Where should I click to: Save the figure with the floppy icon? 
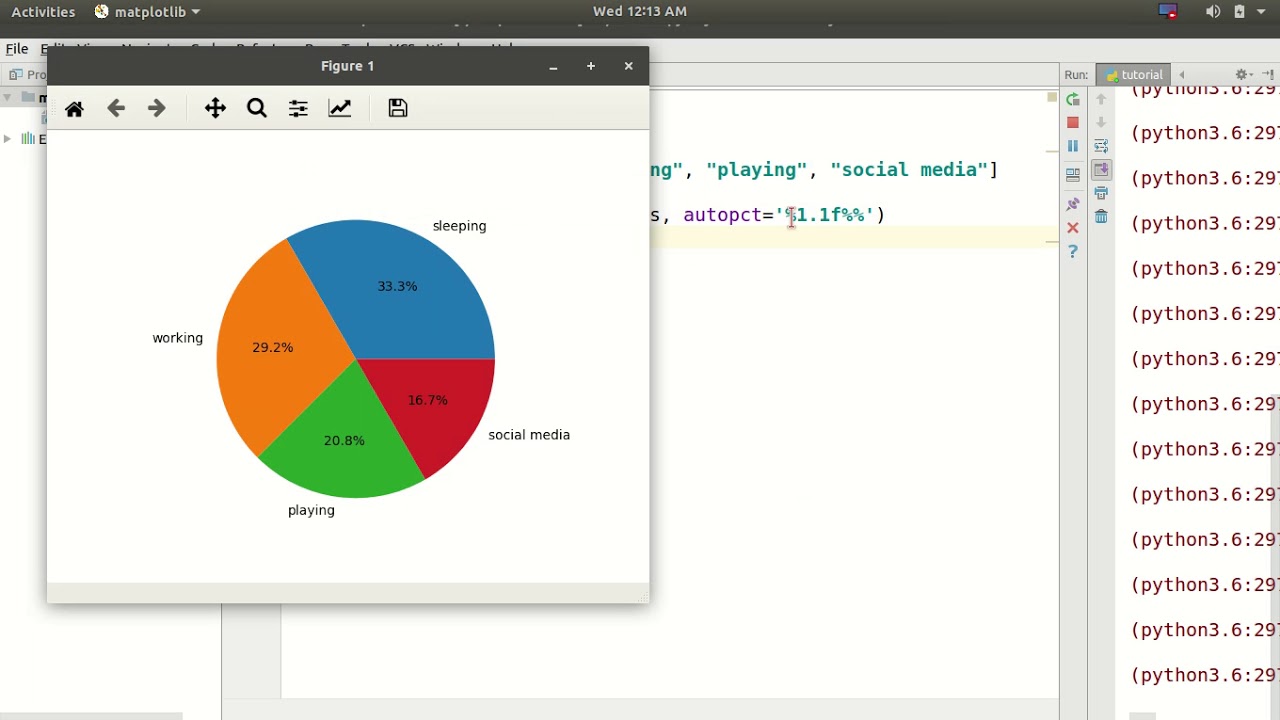point(398,108)
